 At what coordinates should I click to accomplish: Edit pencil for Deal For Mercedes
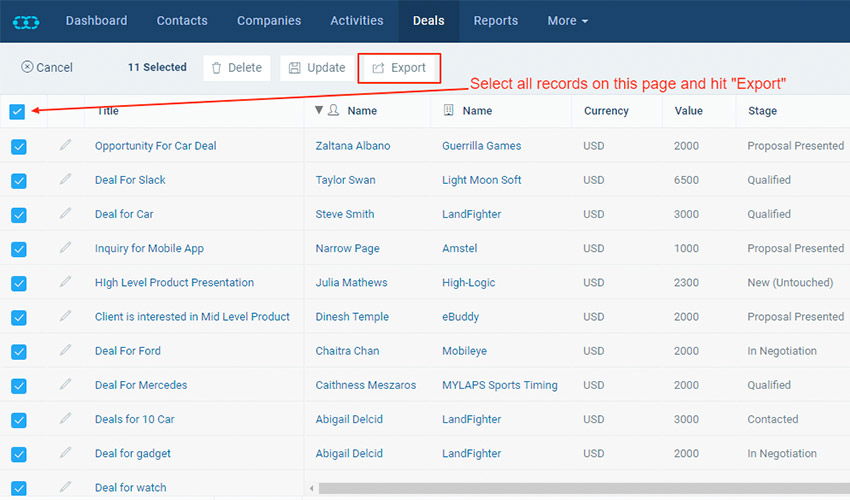click(65, 384)
